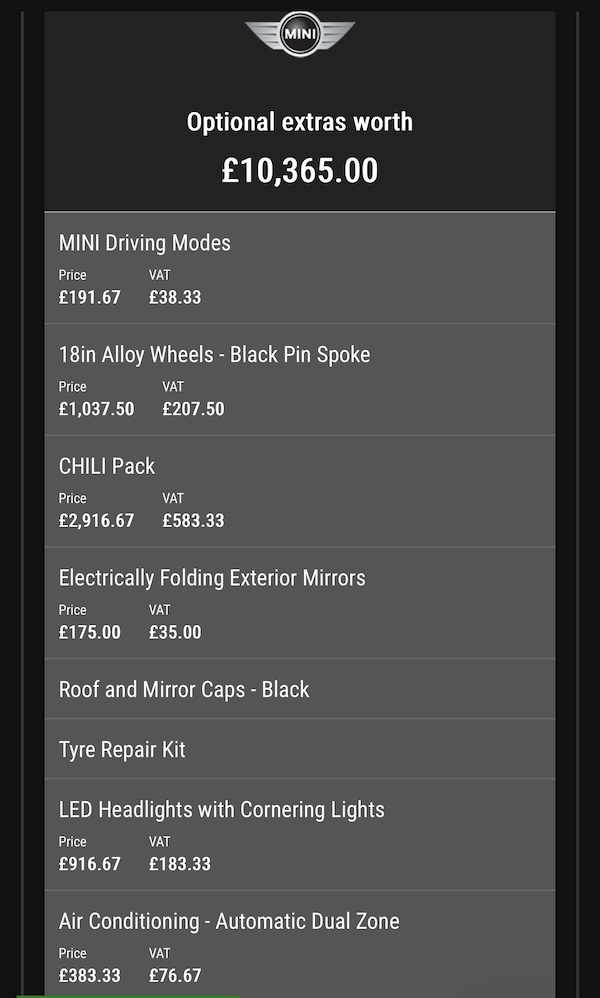Screen dimensions: 600x998
Task: Click the £2,916.67 CHILI Pack price
Action: [x=96, y=521]
